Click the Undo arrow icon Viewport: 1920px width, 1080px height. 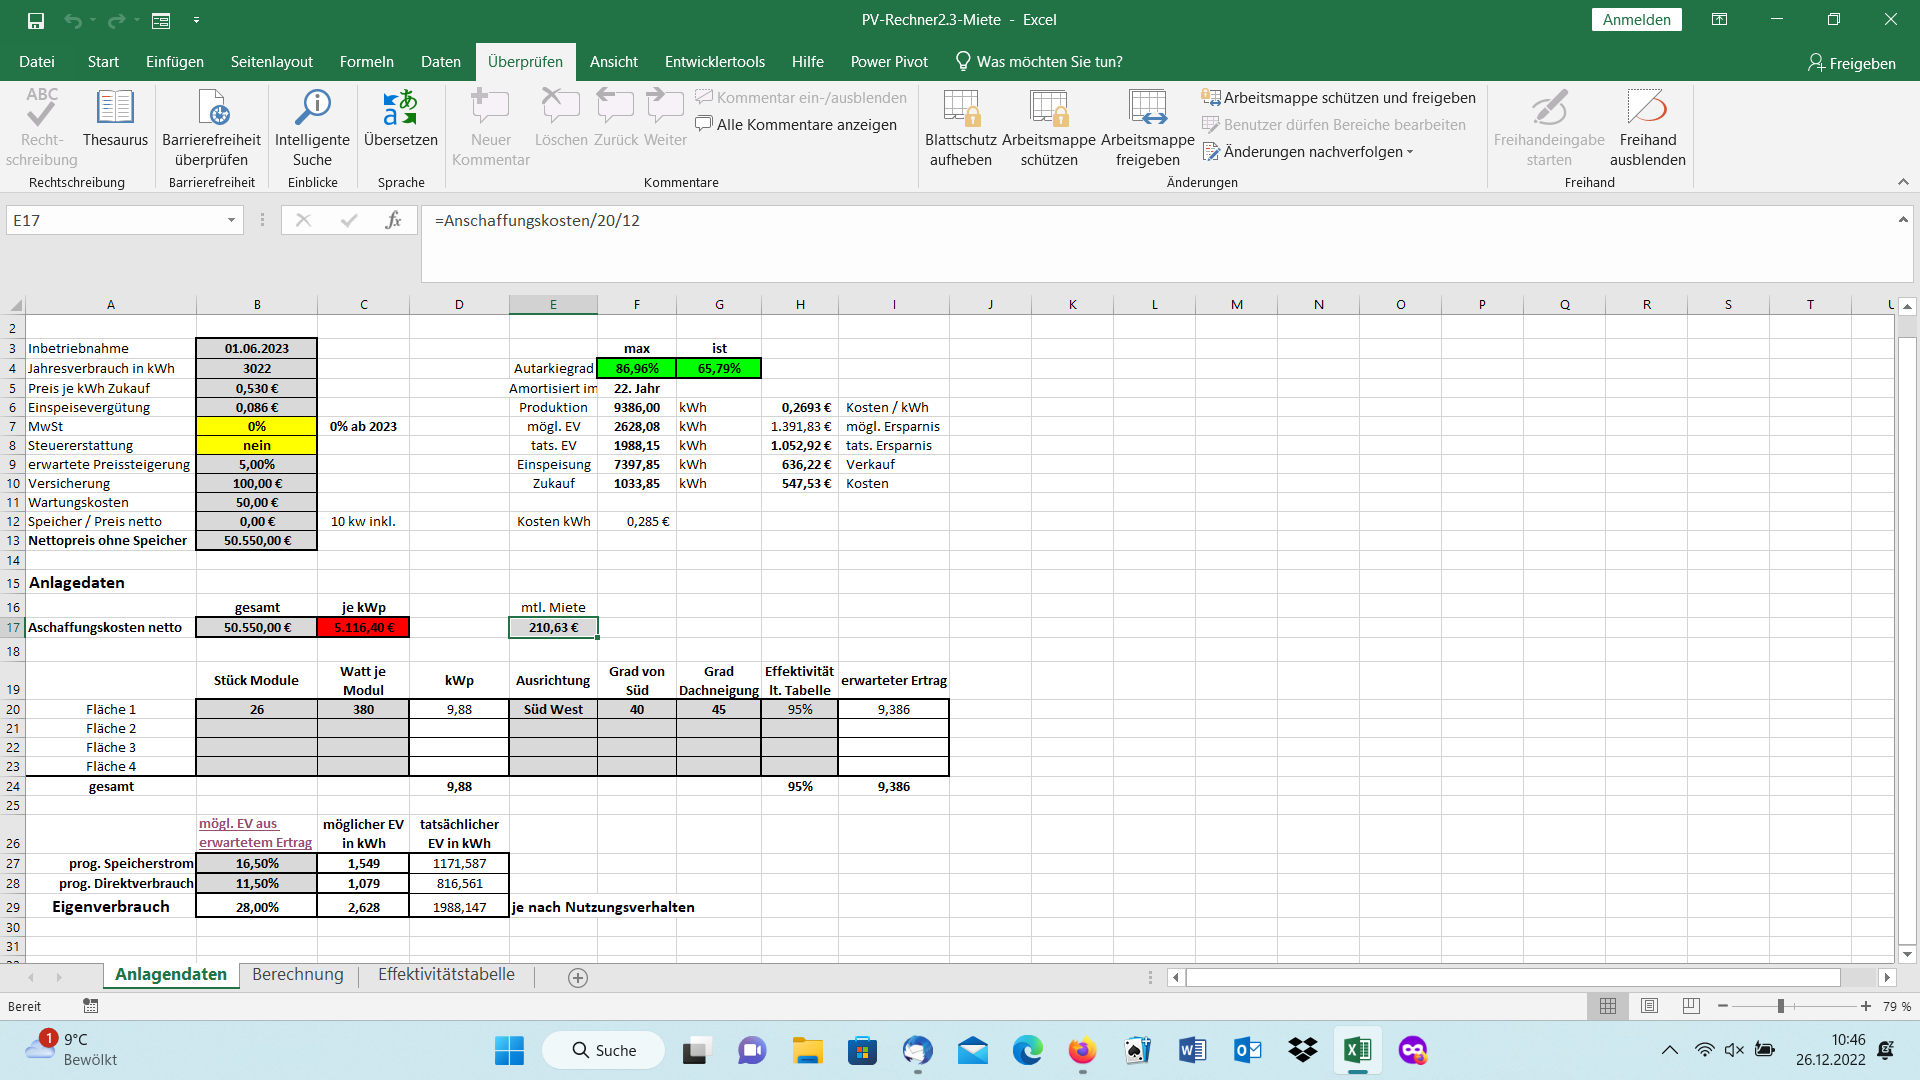tap(73, 20)
